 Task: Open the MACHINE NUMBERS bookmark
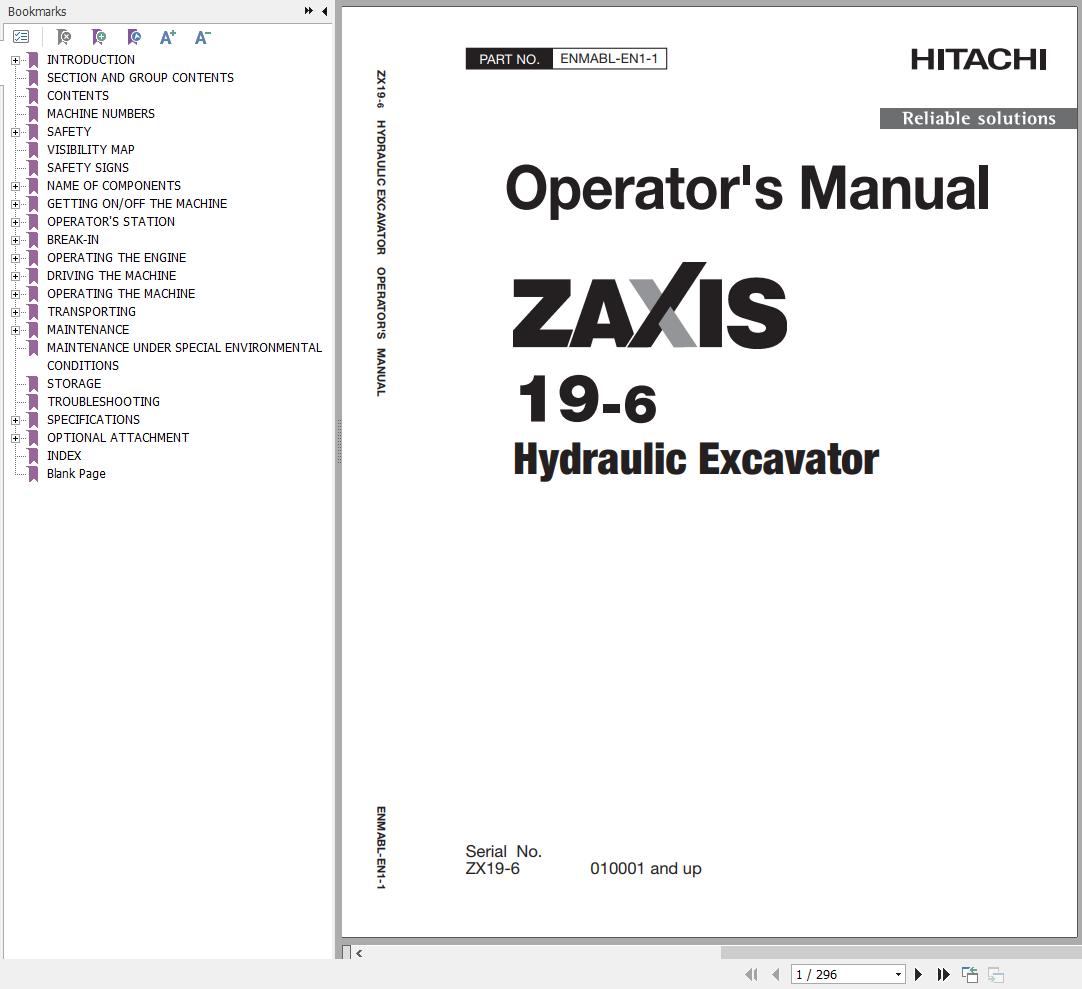click(x=101, y=114)
